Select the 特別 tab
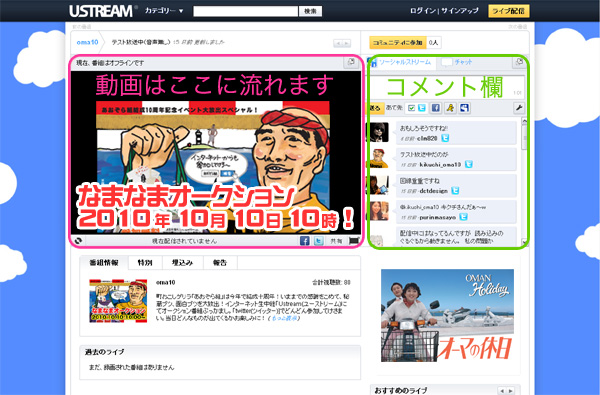600x395 pixels. click(145, 263)
